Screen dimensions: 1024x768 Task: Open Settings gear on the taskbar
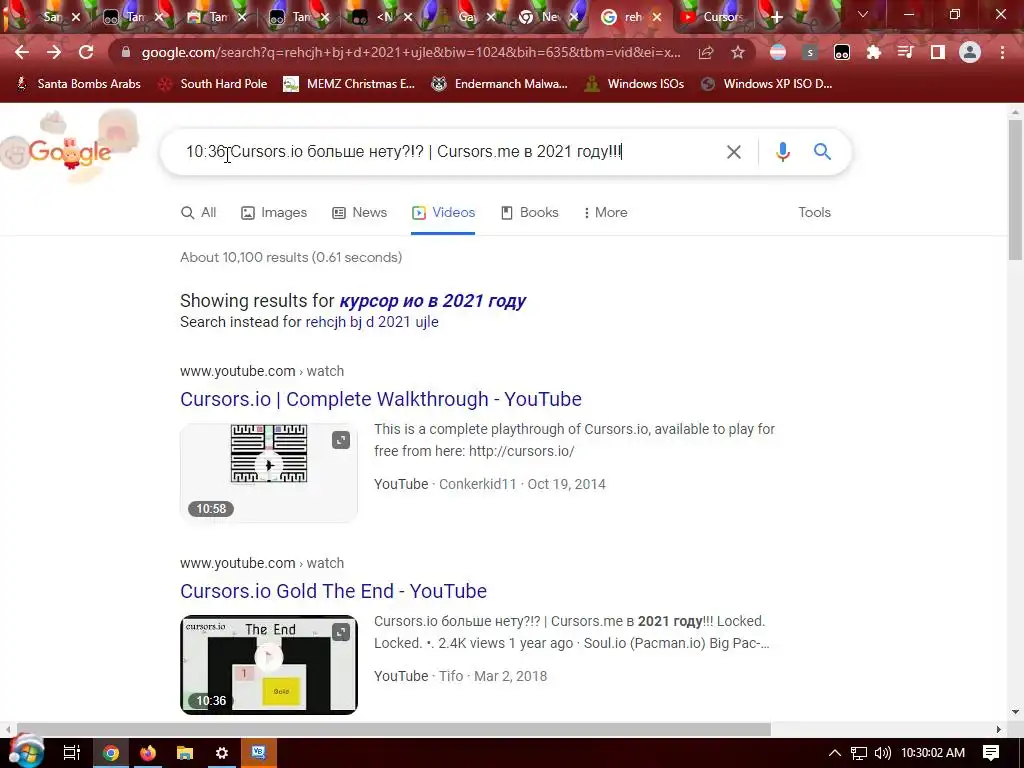click(x=221, y=753)
